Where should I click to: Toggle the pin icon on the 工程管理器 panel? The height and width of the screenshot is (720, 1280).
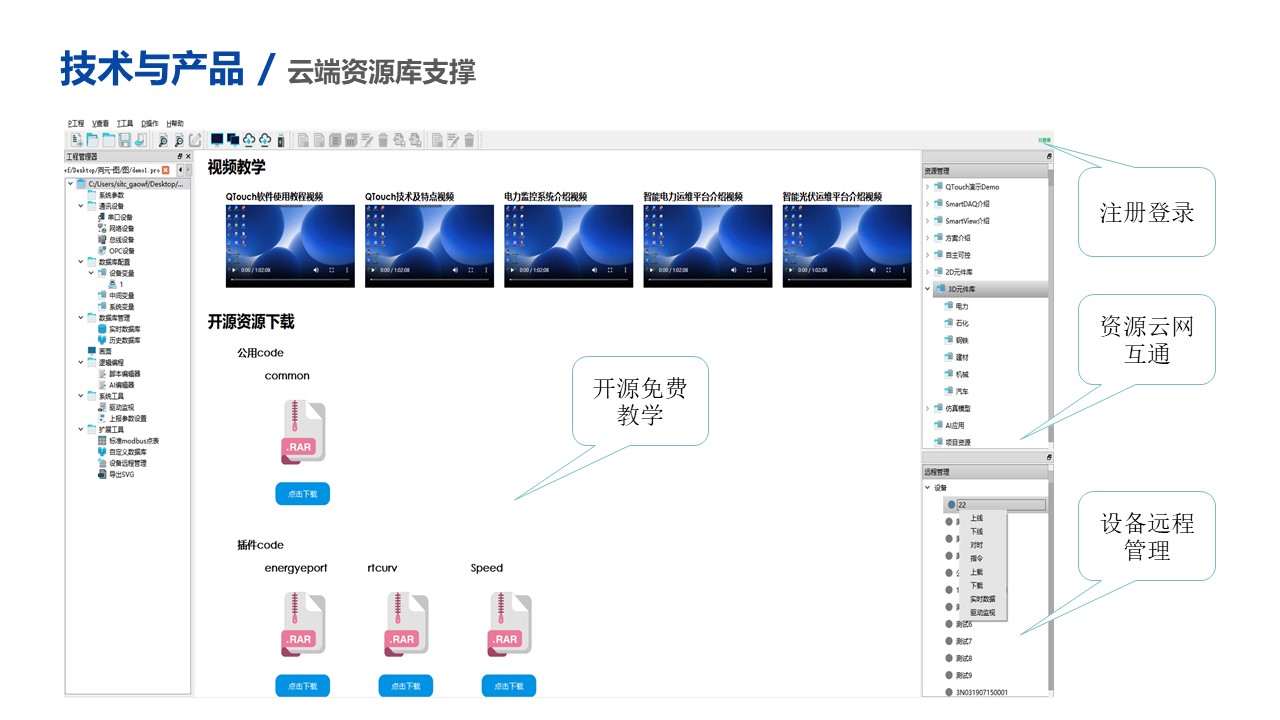point(181,156)
